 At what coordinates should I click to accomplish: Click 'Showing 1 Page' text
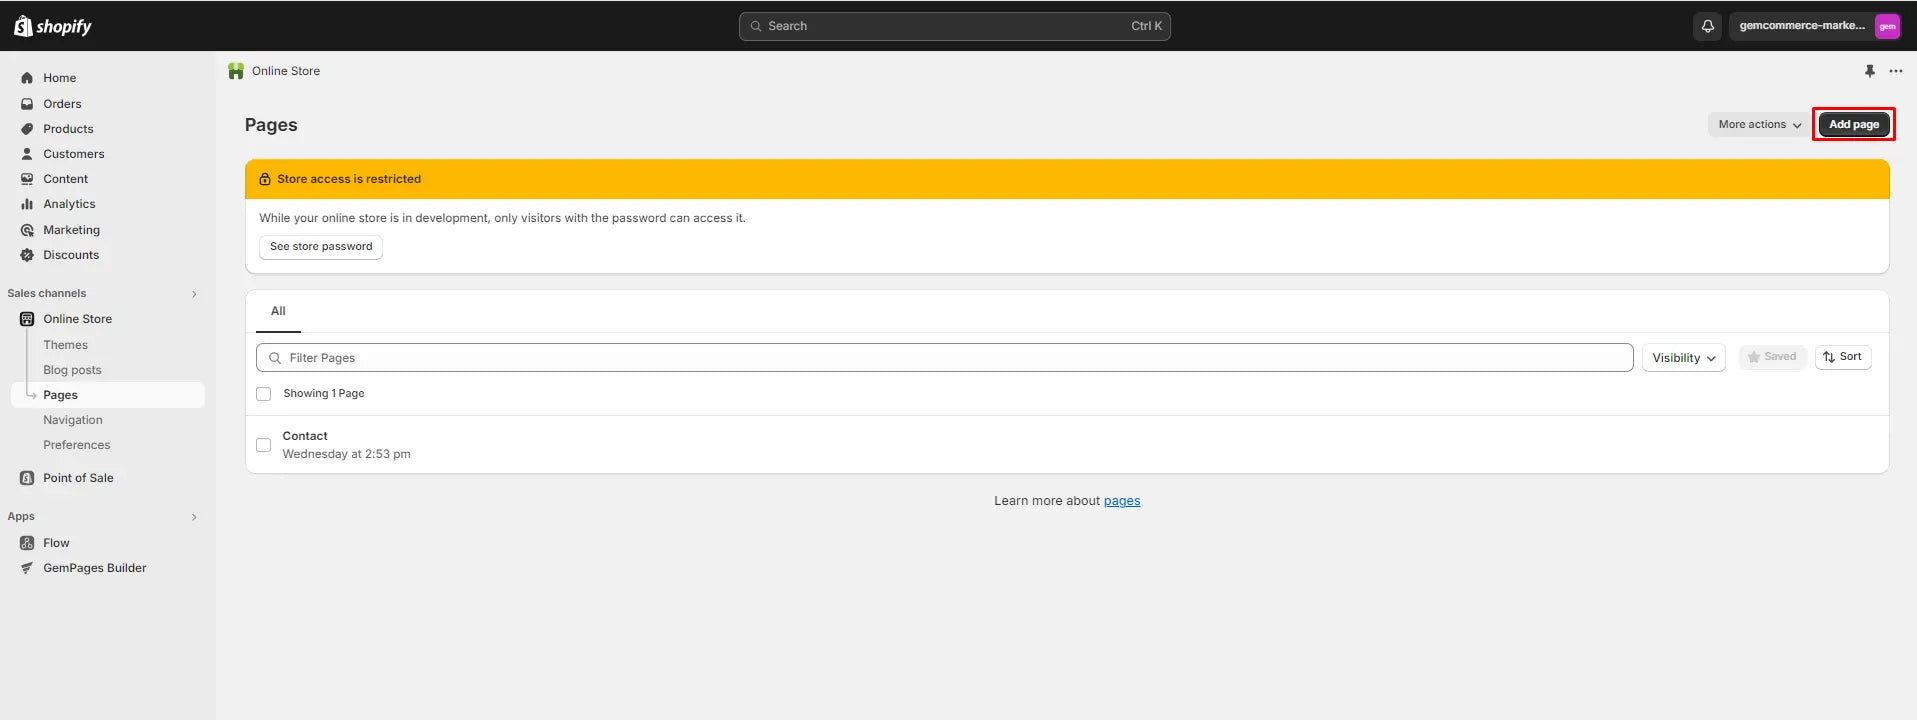[324, 394]
